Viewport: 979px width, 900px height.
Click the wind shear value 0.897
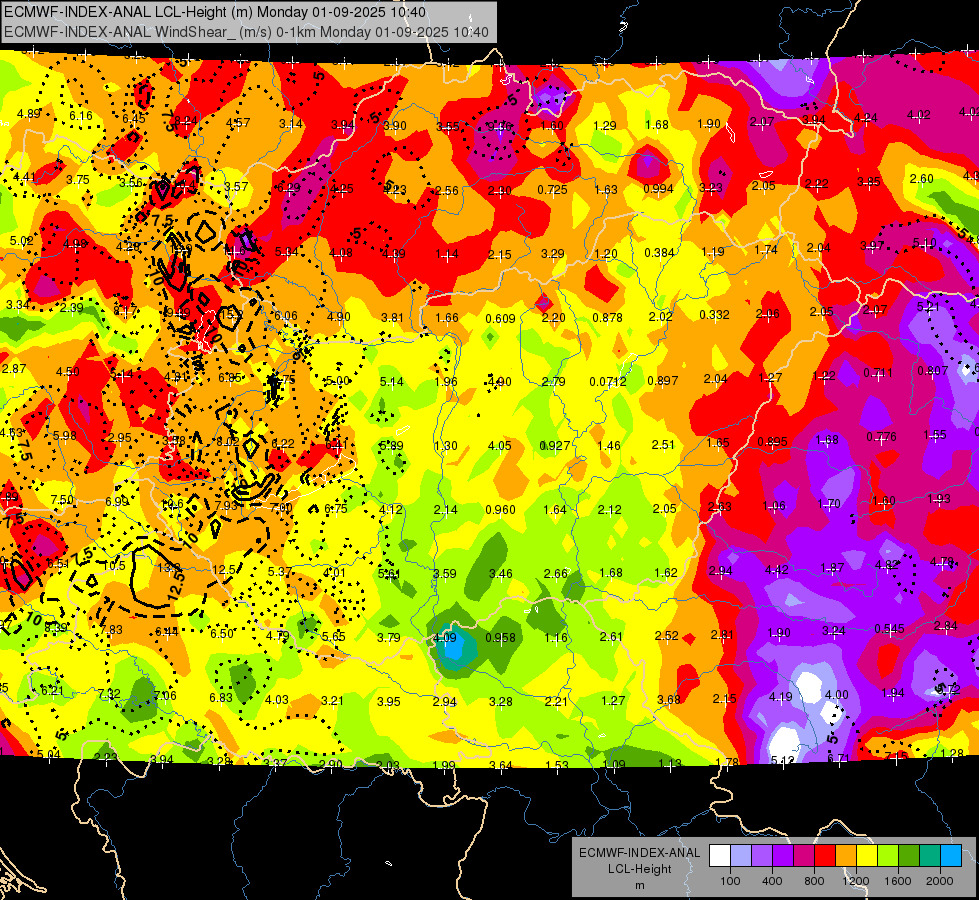[662, 380]
